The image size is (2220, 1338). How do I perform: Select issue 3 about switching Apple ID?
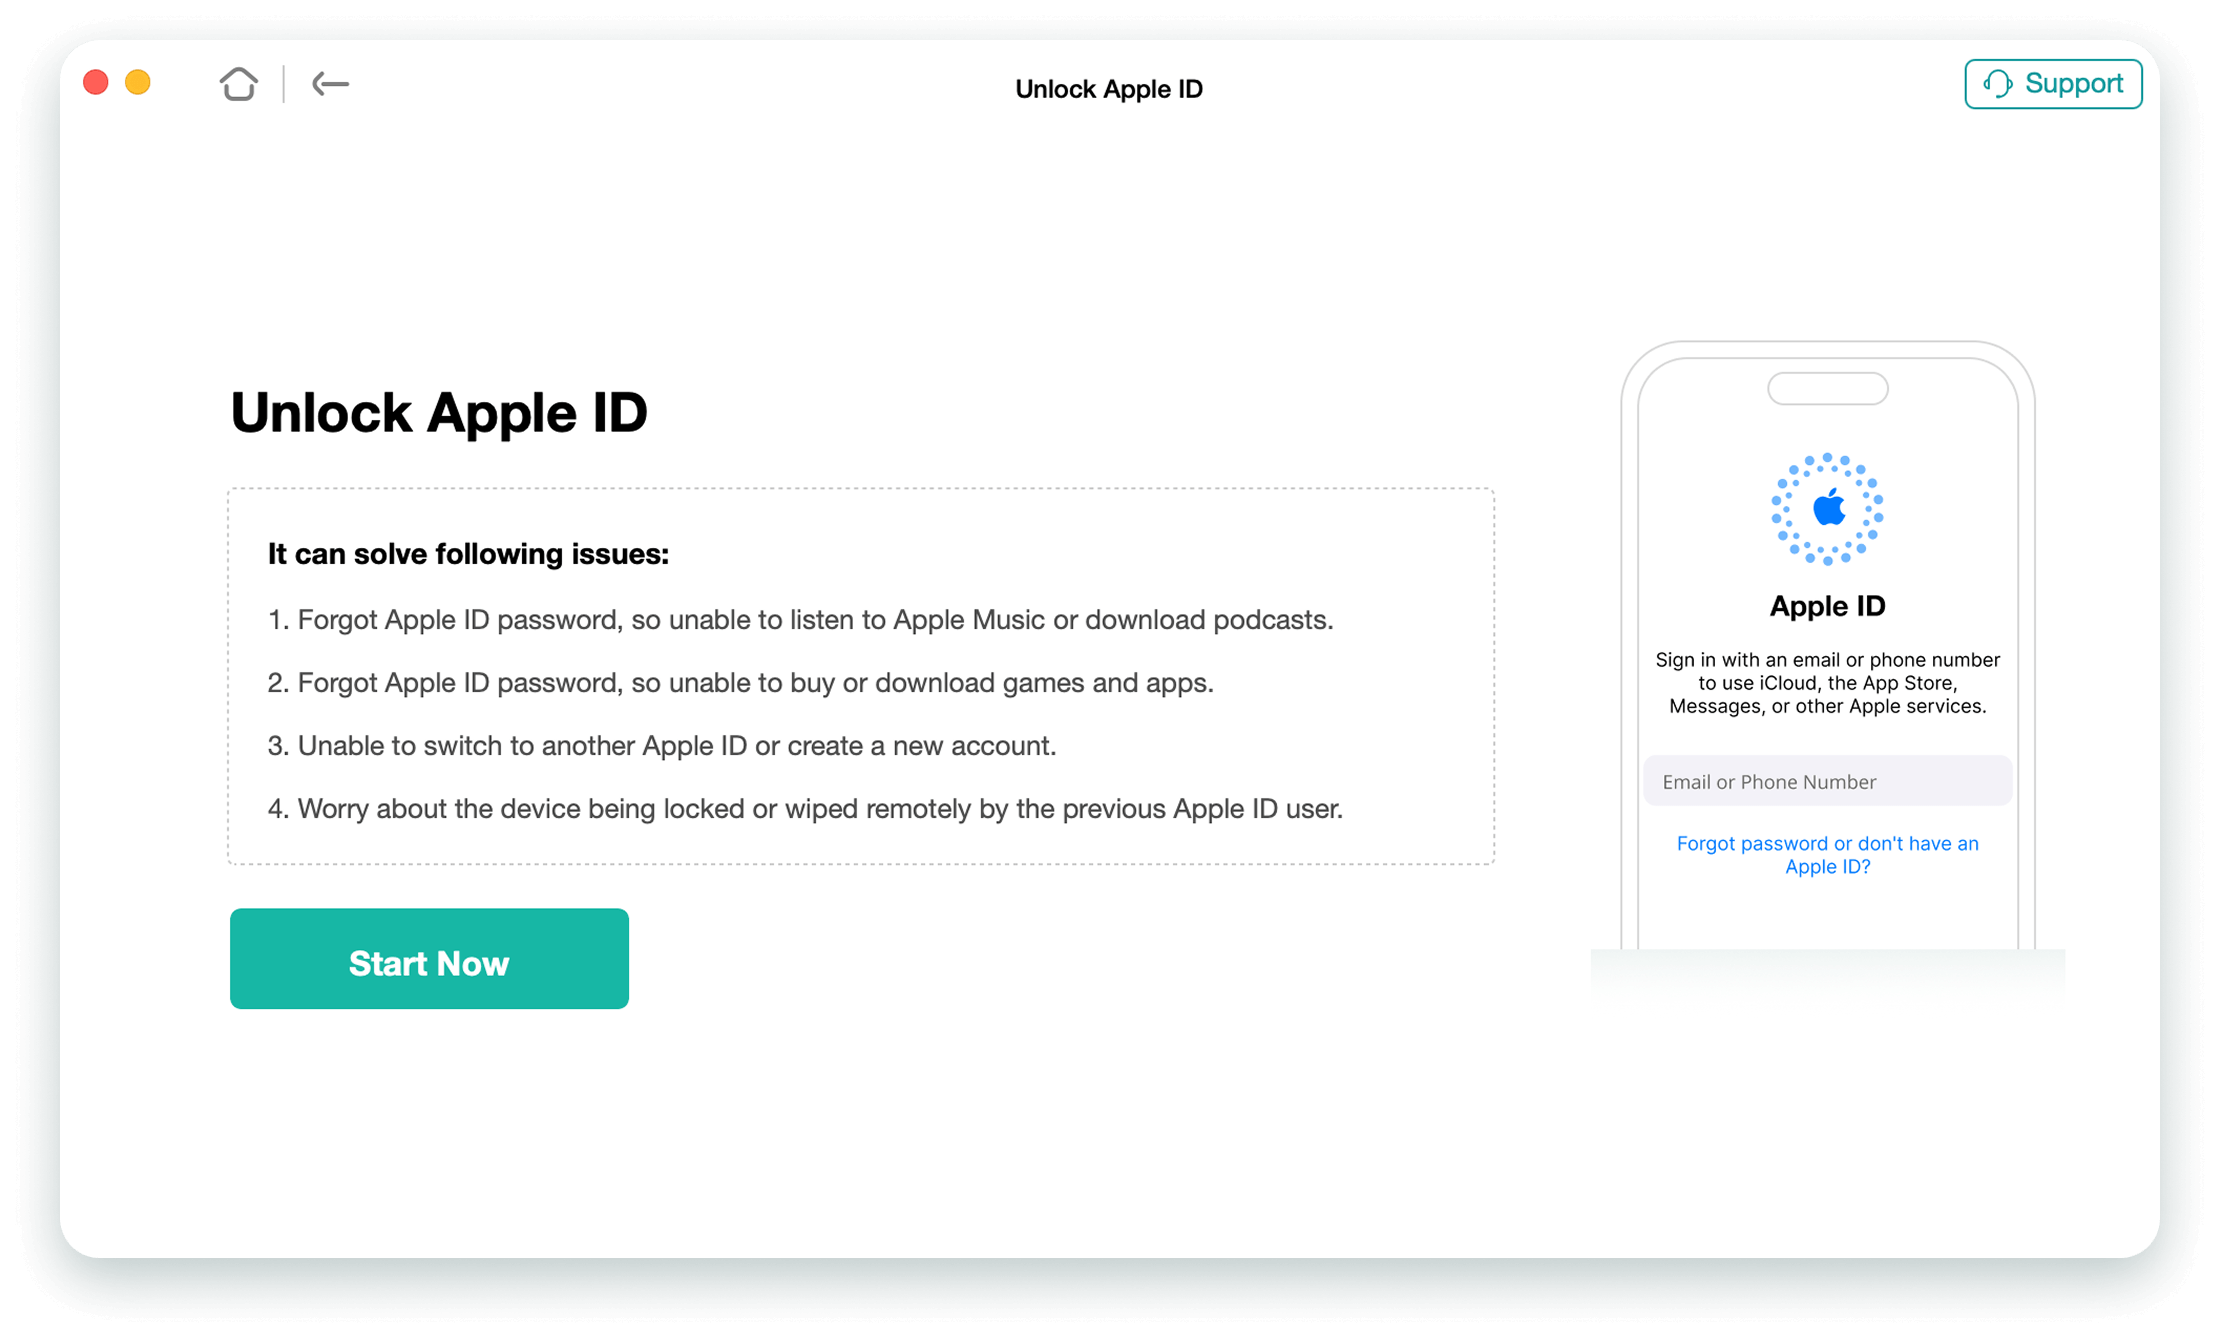coord(662,746)
